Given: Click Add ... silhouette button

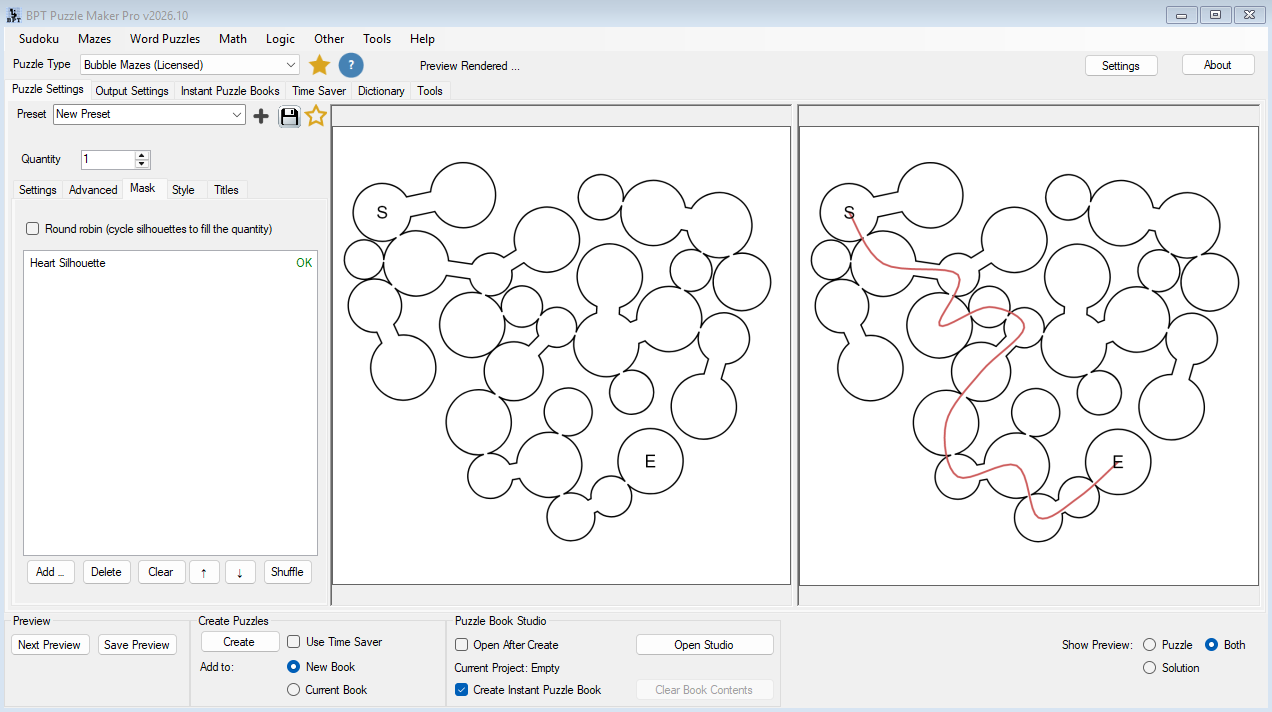Looking at the screenshot, I should (x=50, y=572).
